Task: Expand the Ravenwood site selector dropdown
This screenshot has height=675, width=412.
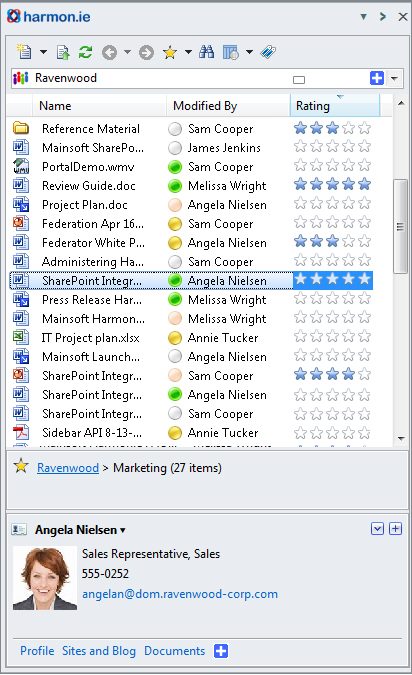Action: pos(394,79)
